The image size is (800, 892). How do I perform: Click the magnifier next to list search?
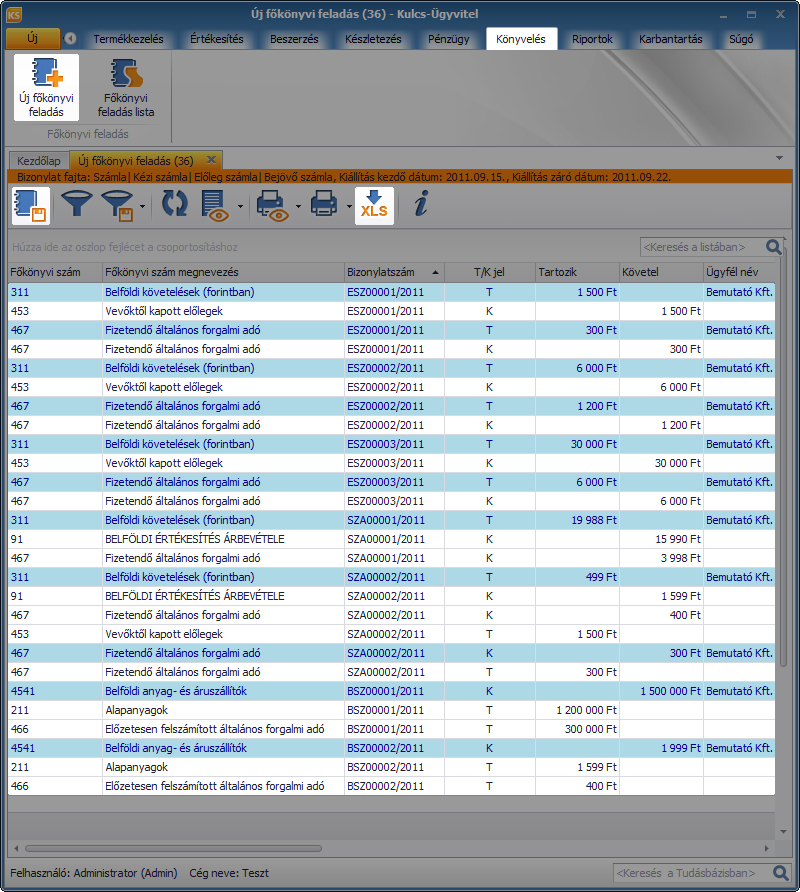click(x=774, y=247)
